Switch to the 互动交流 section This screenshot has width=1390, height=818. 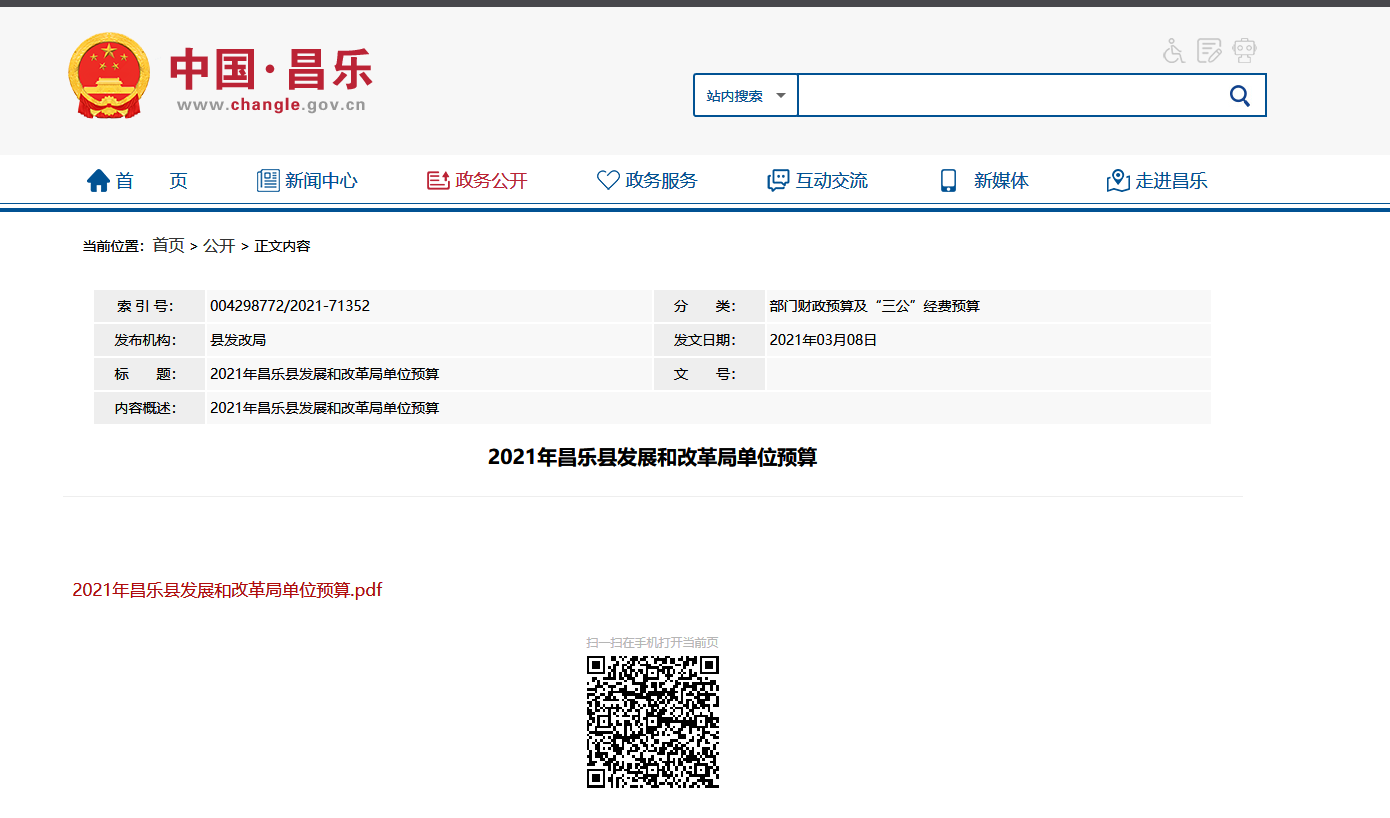[831, 180]
